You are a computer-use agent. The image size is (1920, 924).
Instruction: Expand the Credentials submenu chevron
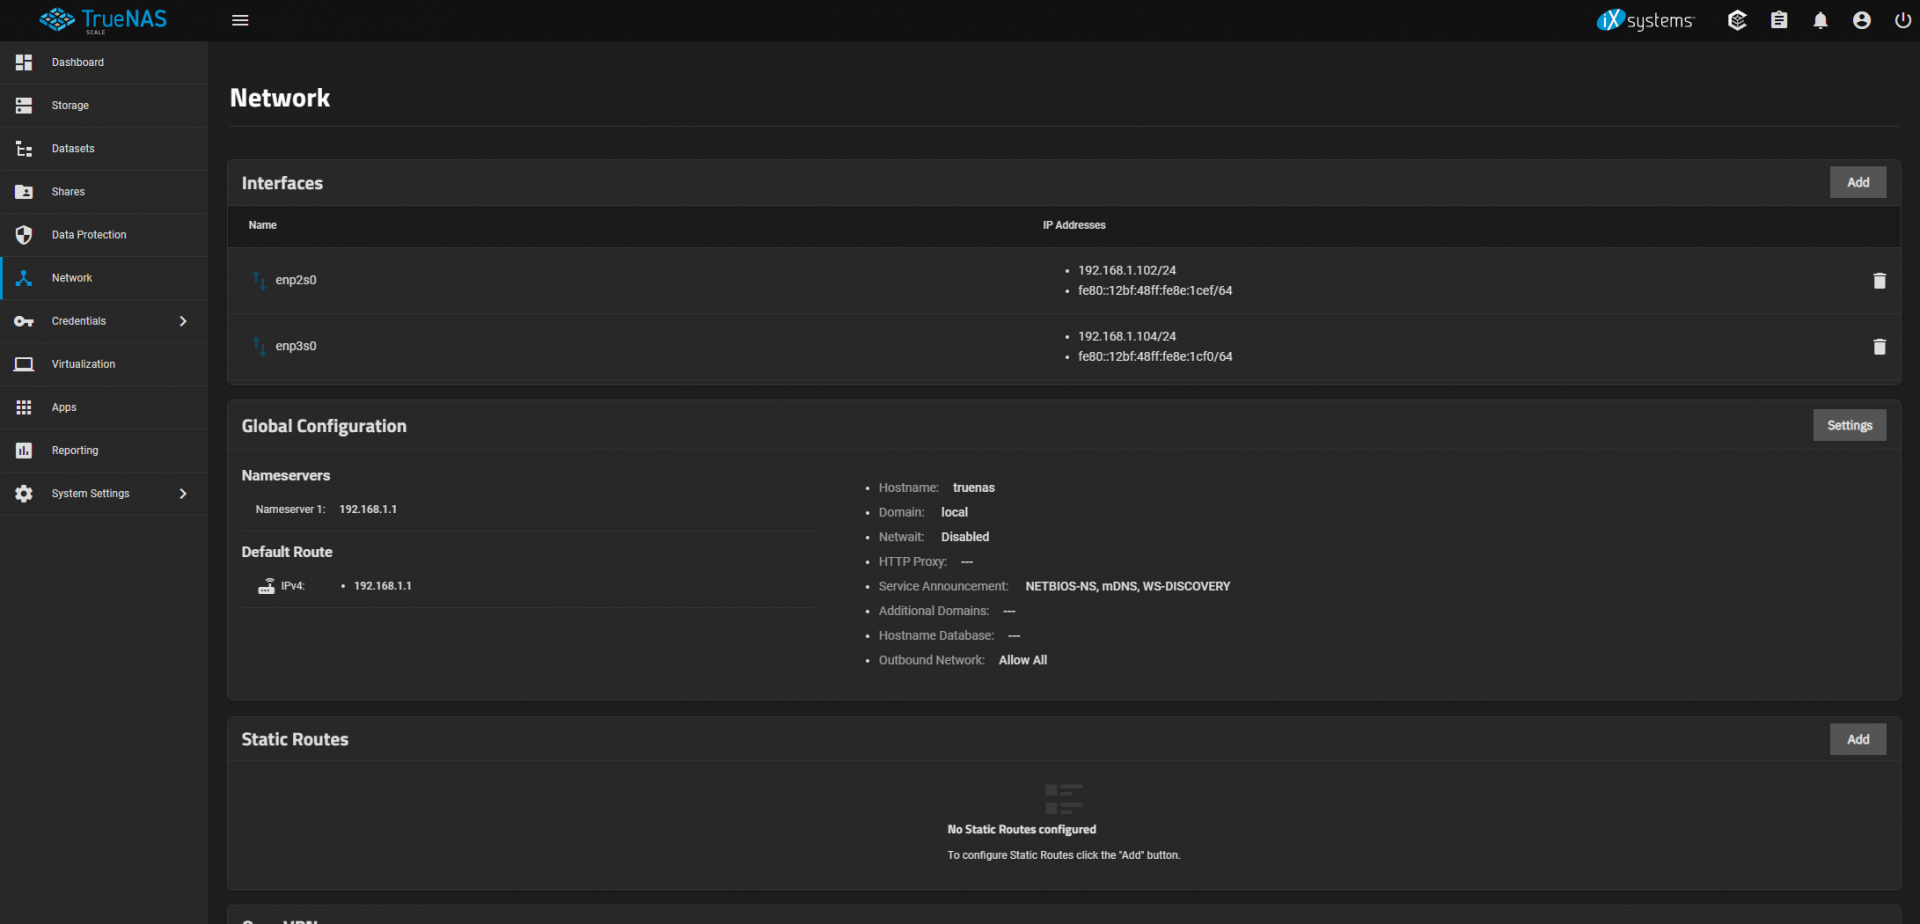[183, 321]
